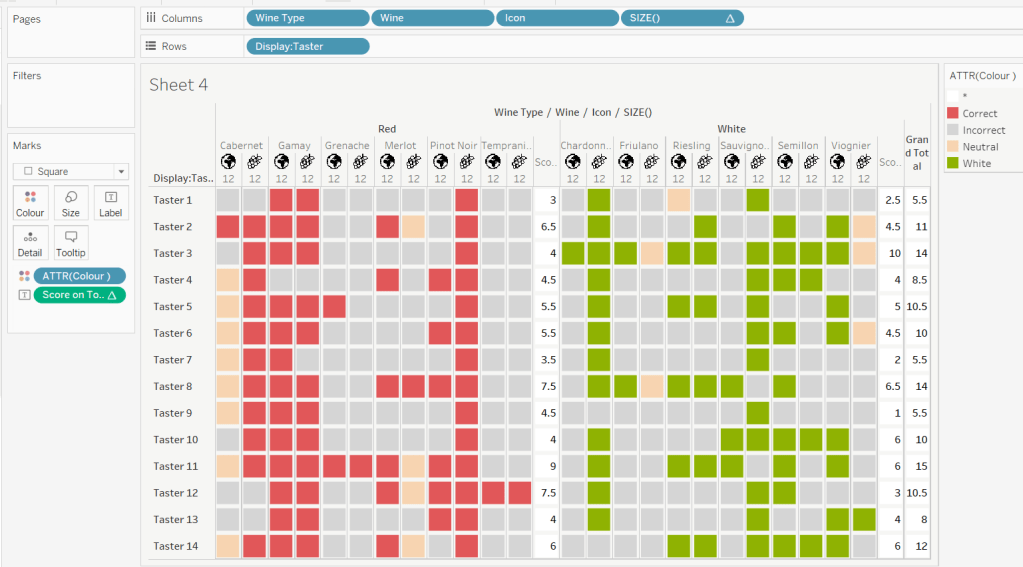This screenshot has height=567, width=1023.
Task: Click the grape icon under Pinot Noir
Action: click(466, 161)
